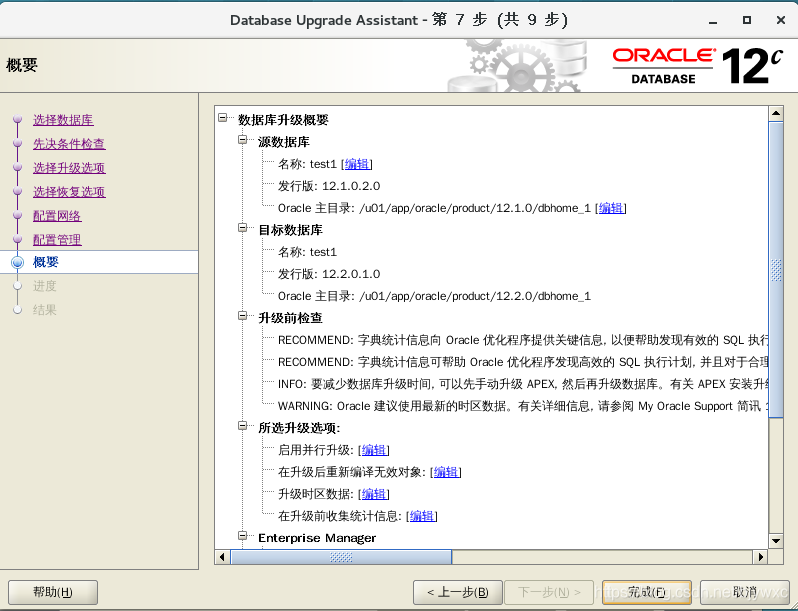Go to the 选择升级选项 step

coord(69,168)
